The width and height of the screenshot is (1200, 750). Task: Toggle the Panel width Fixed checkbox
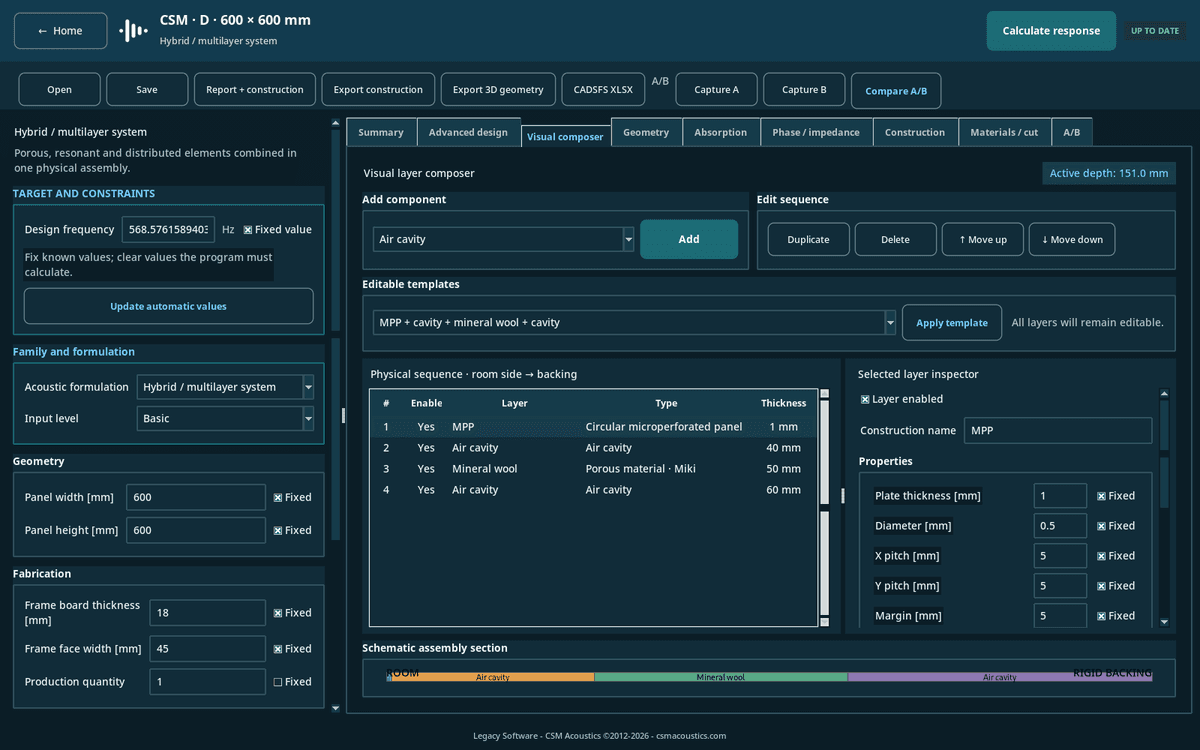[278, 497]
